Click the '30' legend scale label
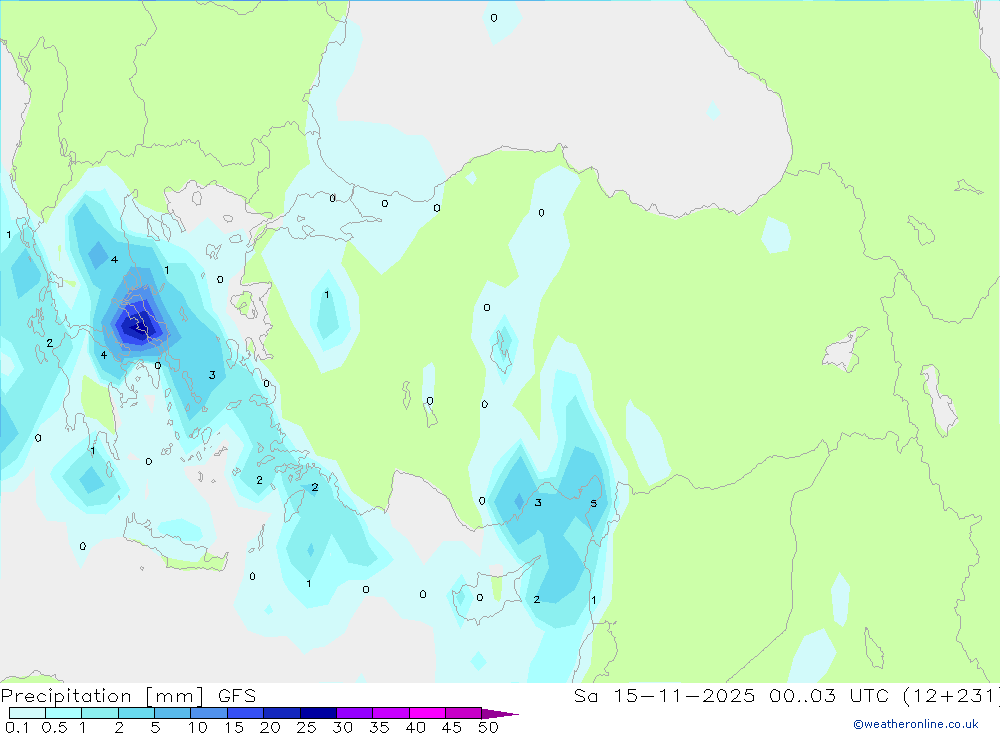 point(342,727)
